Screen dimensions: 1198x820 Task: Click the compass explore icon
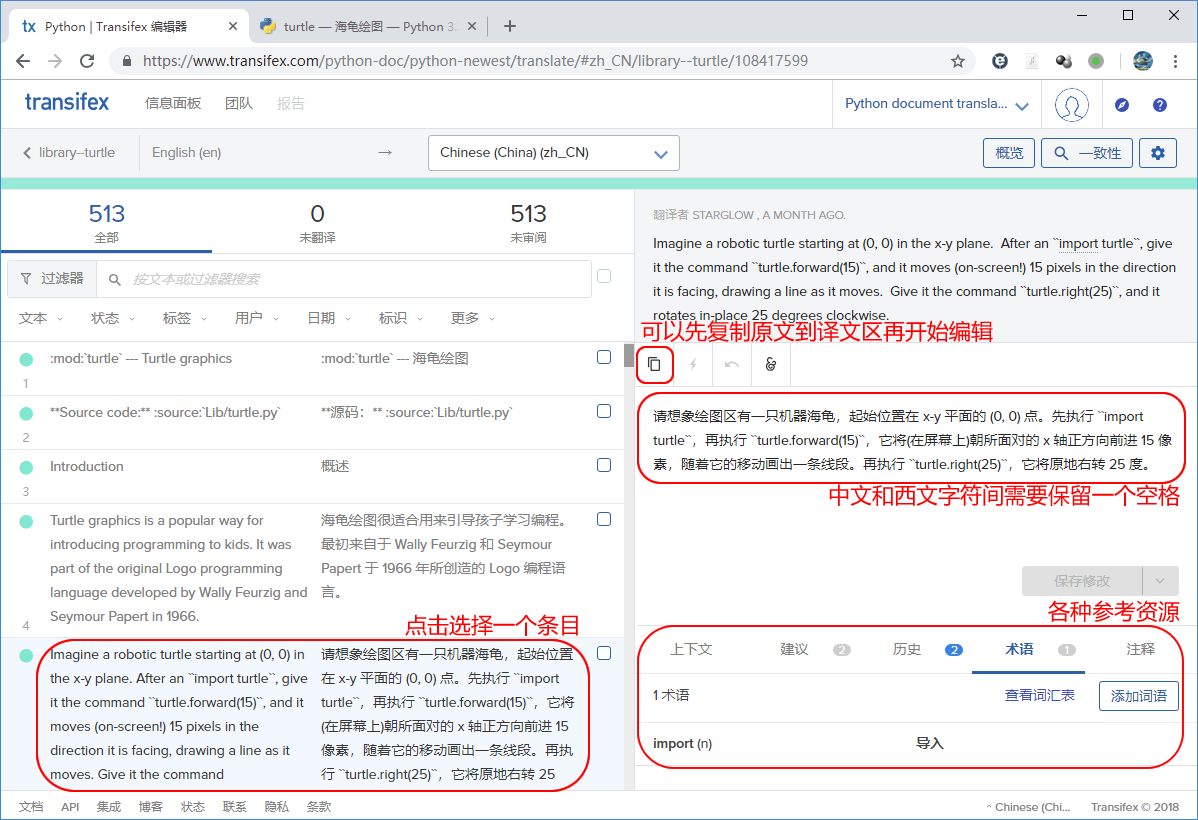click(1122, 105)
